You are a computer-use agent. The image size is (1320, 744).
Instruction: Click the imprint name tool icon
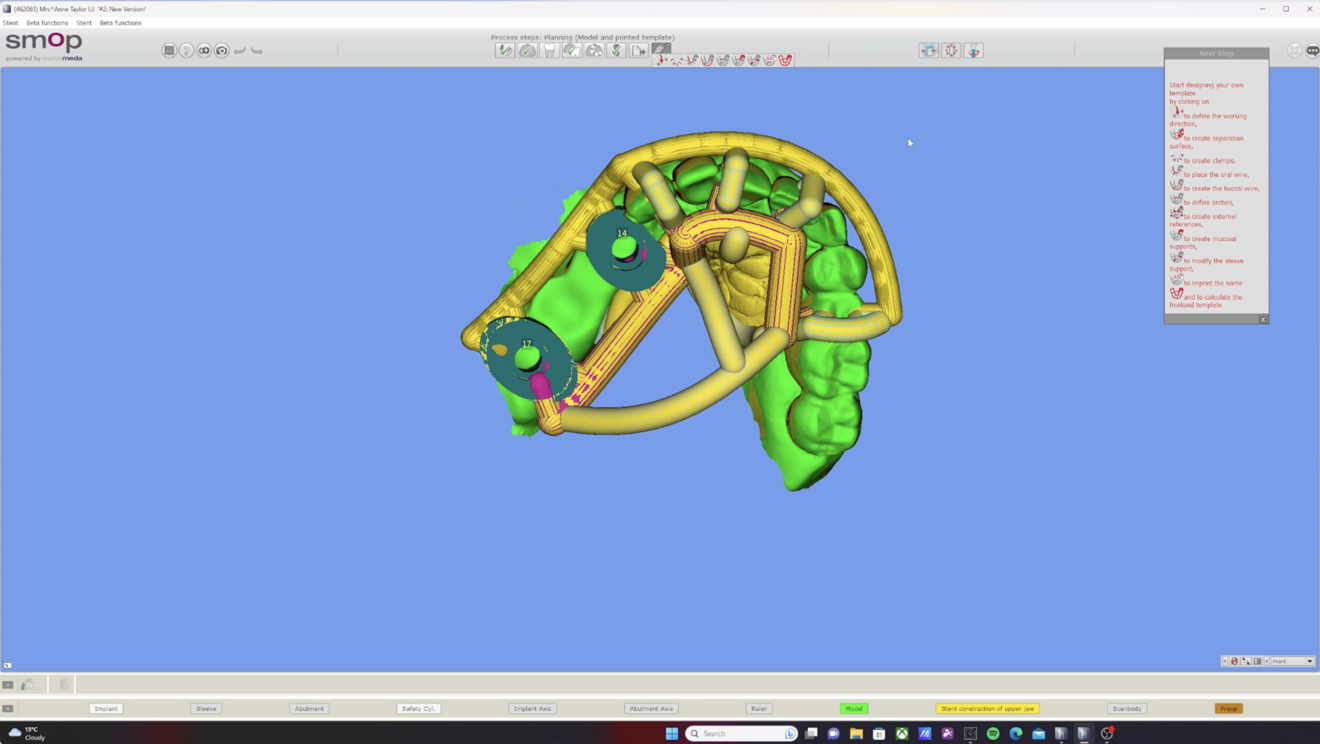(770, 61)
